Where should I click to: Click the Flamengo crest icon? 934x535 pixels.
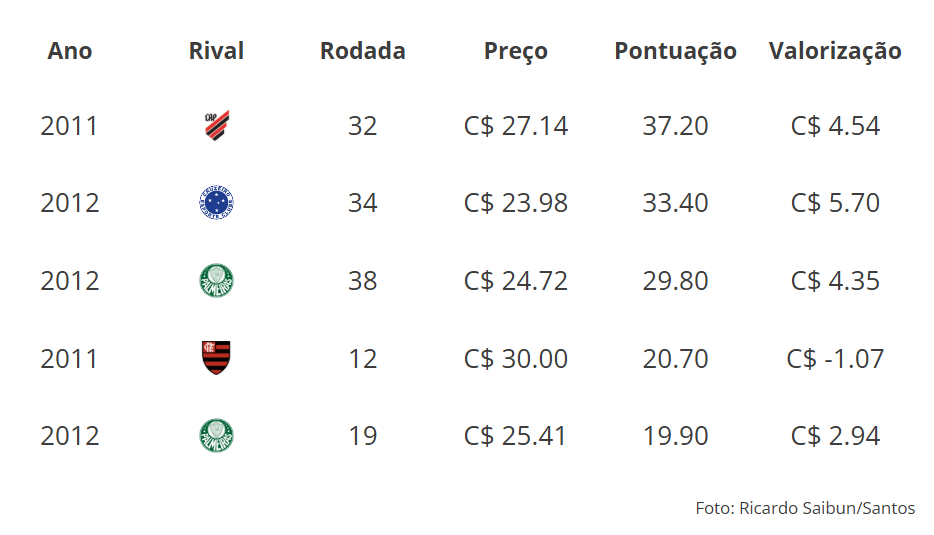point(216,357)
